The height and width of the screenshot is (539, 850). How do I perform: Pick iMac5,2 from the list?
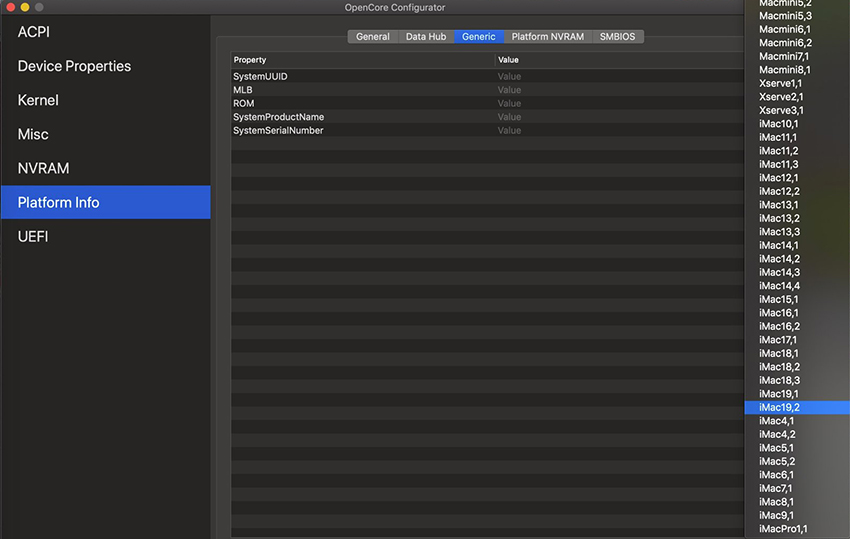click(x=797, y=461)
